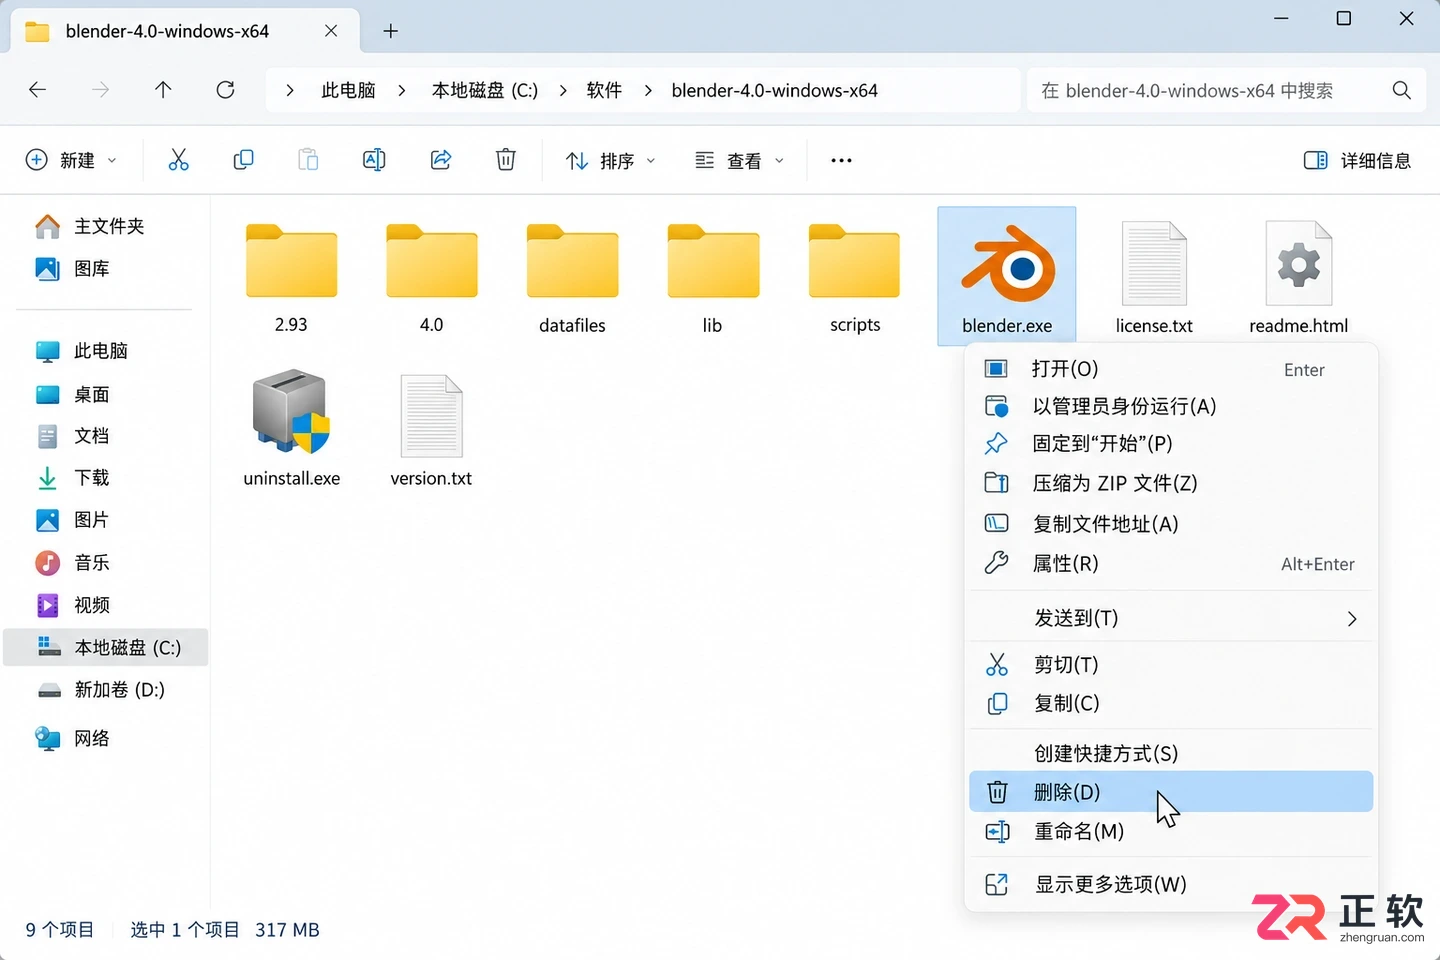
Task: Expand the chevron after 本地磁盘 (C:) in address bar
Action: [x=563, y=90]
